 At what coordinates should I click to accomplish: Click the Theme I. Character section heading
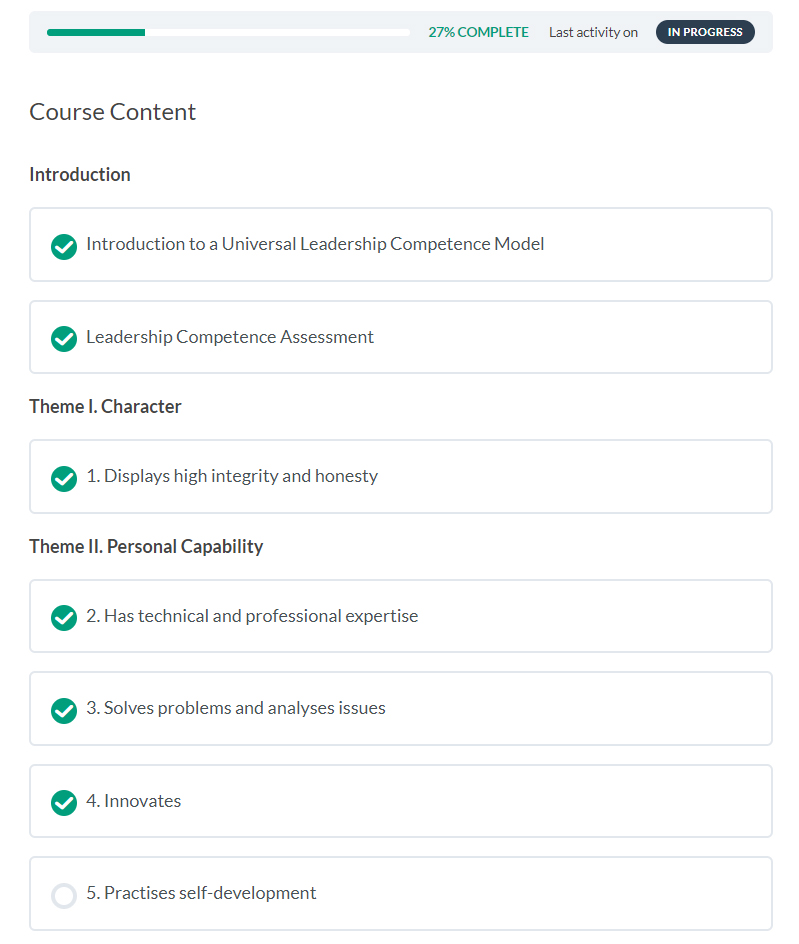click(x=105, y=406)
